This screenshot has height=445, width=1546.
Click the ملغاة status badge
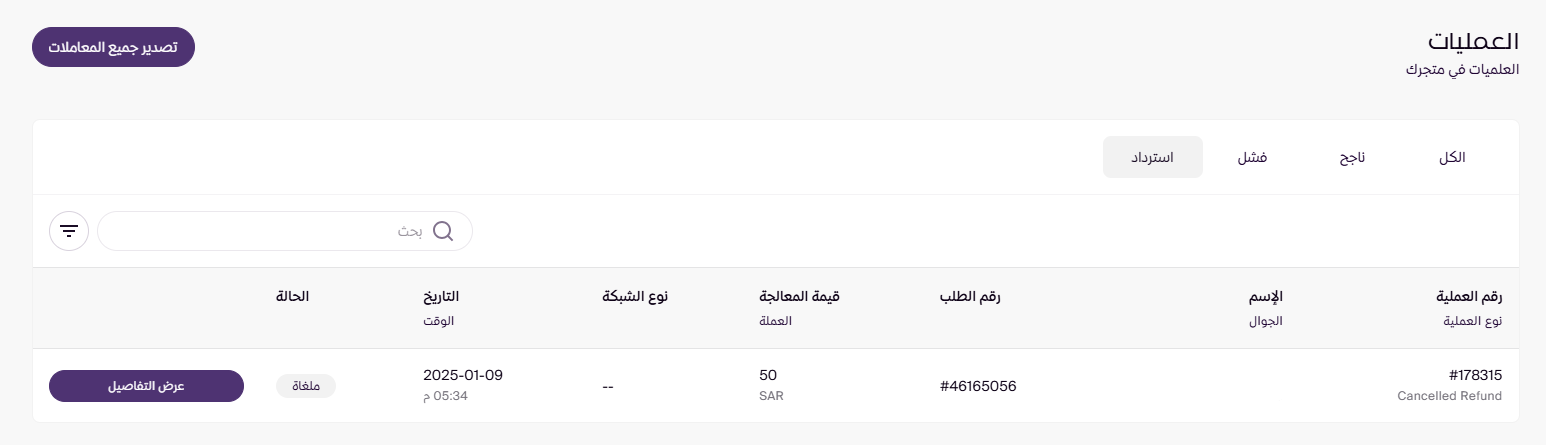[306, 386]
